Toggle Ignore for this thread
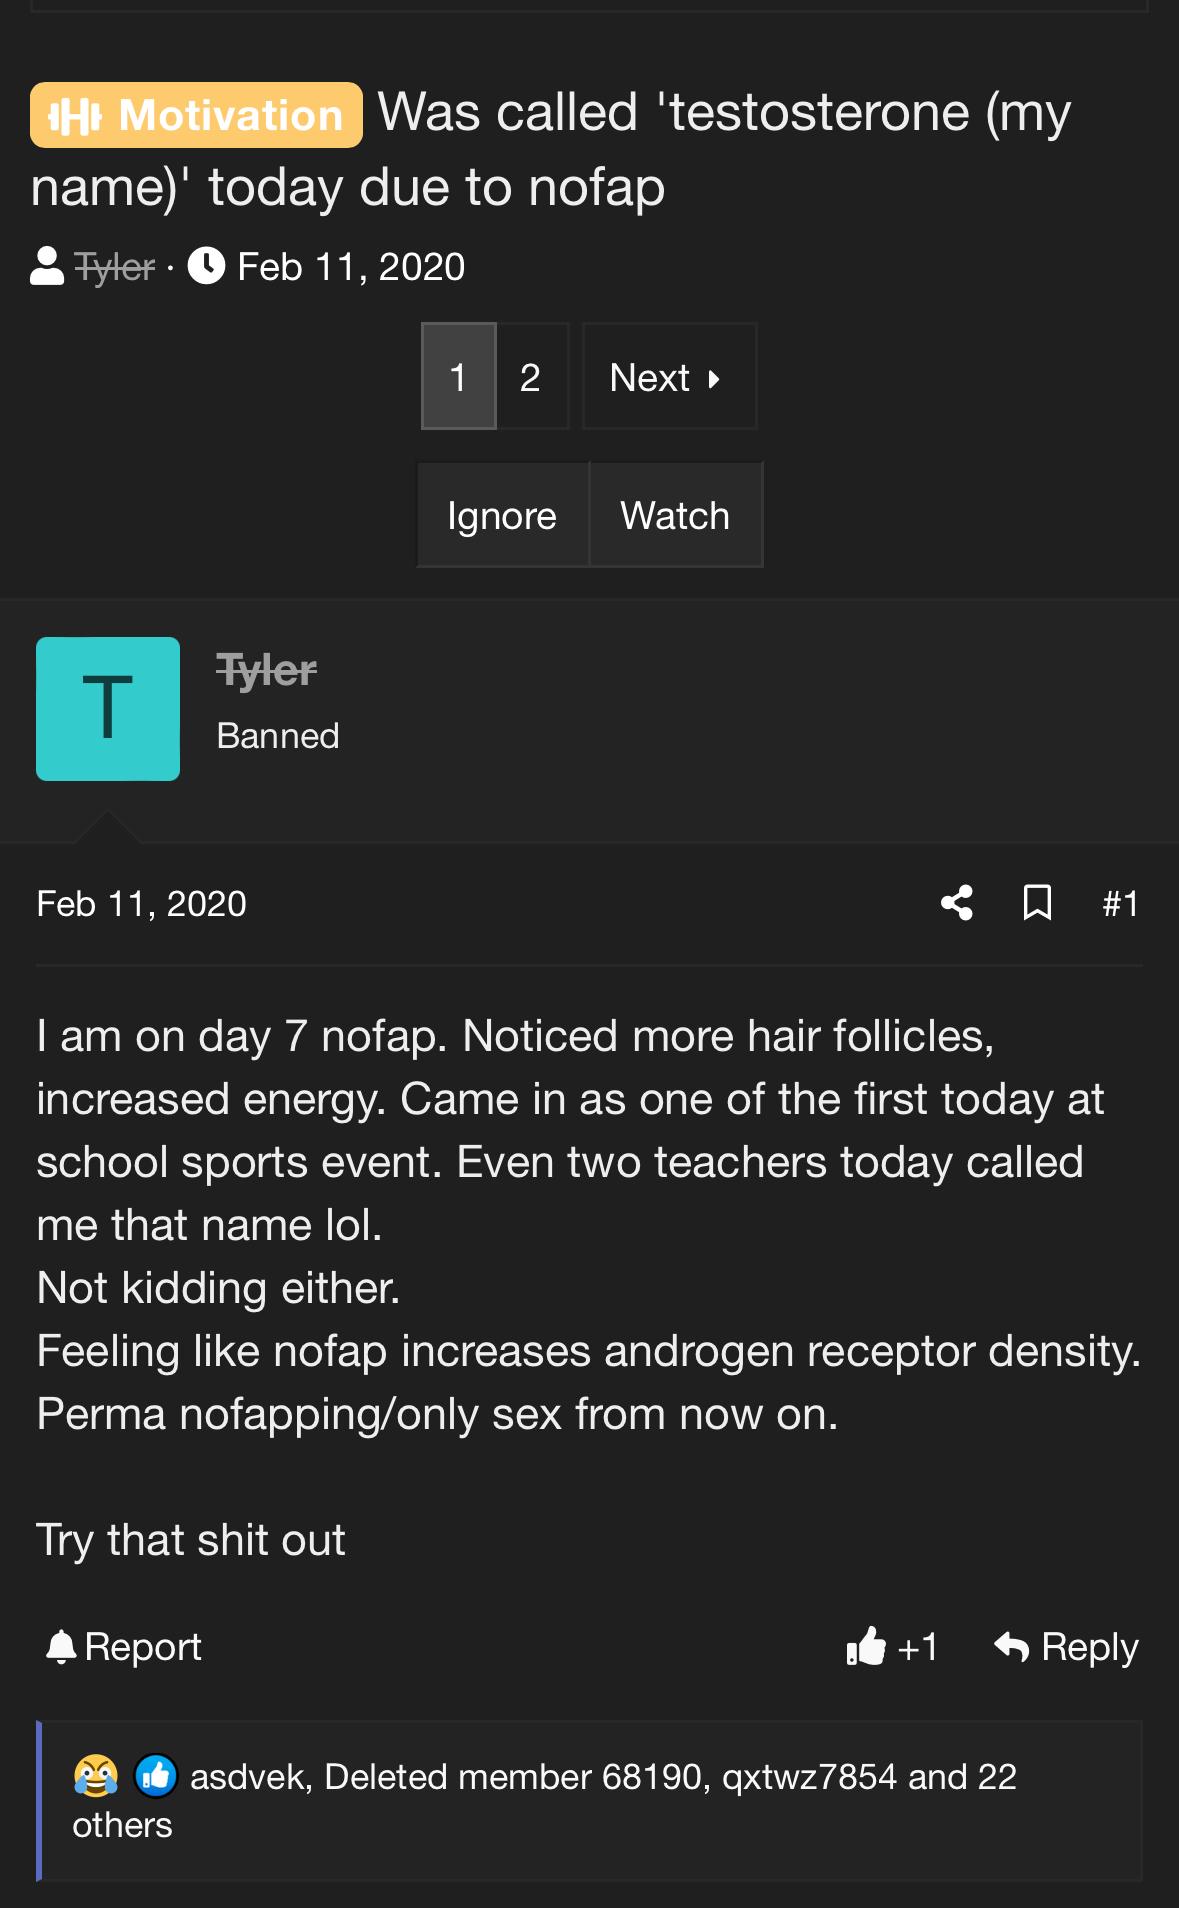This screenshot has height=1908, width=1179. pyautogui.click(x=502, y=516)
